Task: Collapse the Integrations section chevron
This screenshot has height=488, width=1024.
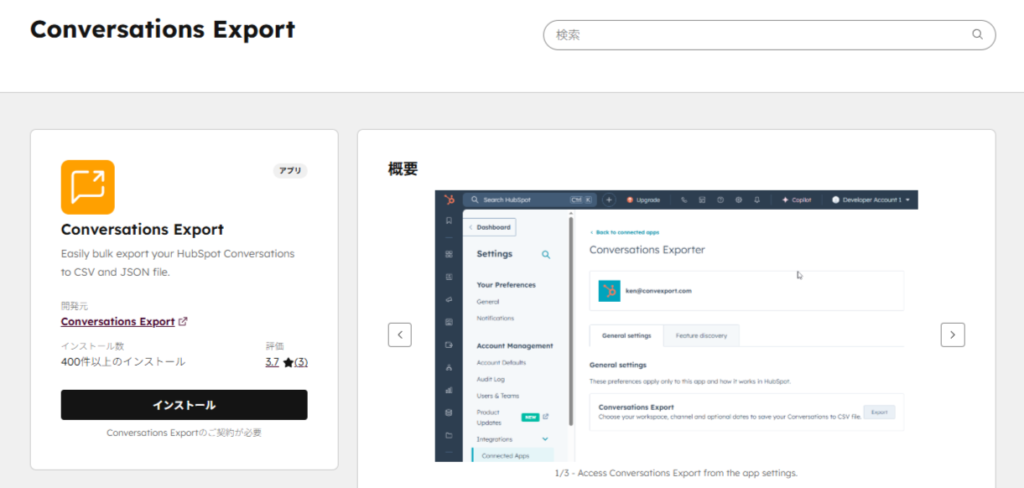Action: pyautogui.click(x=545, y=439)
